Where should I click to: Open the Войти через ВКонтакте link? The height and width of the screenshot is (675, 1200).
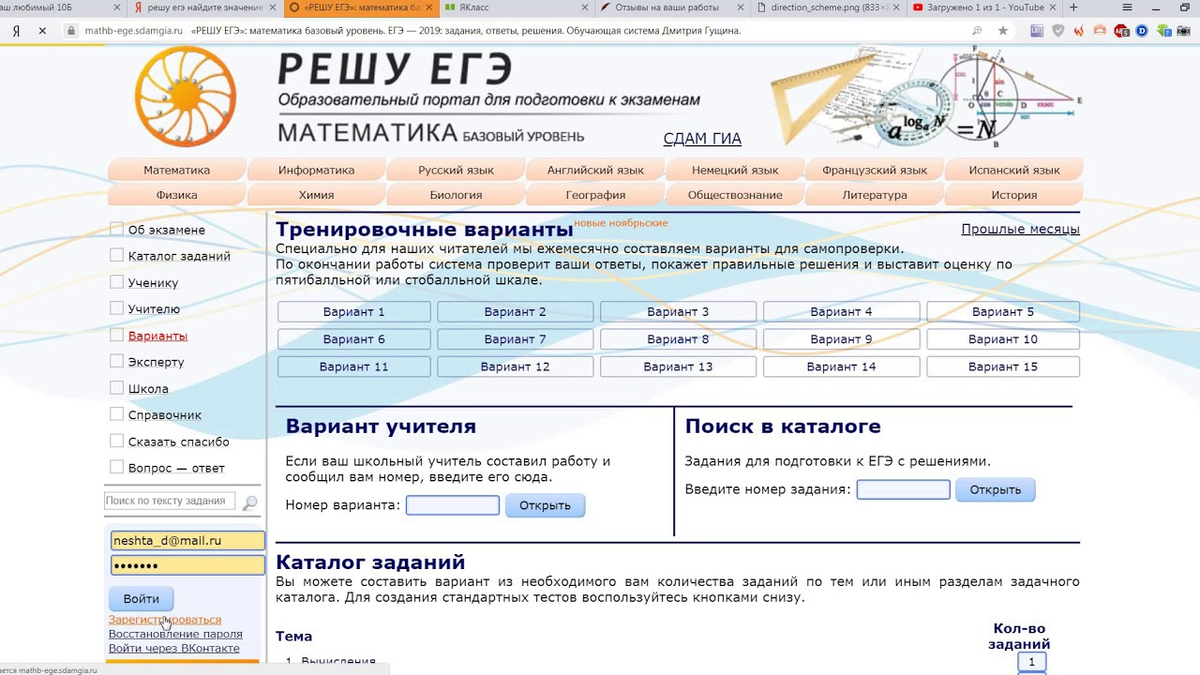pos(174,648)
